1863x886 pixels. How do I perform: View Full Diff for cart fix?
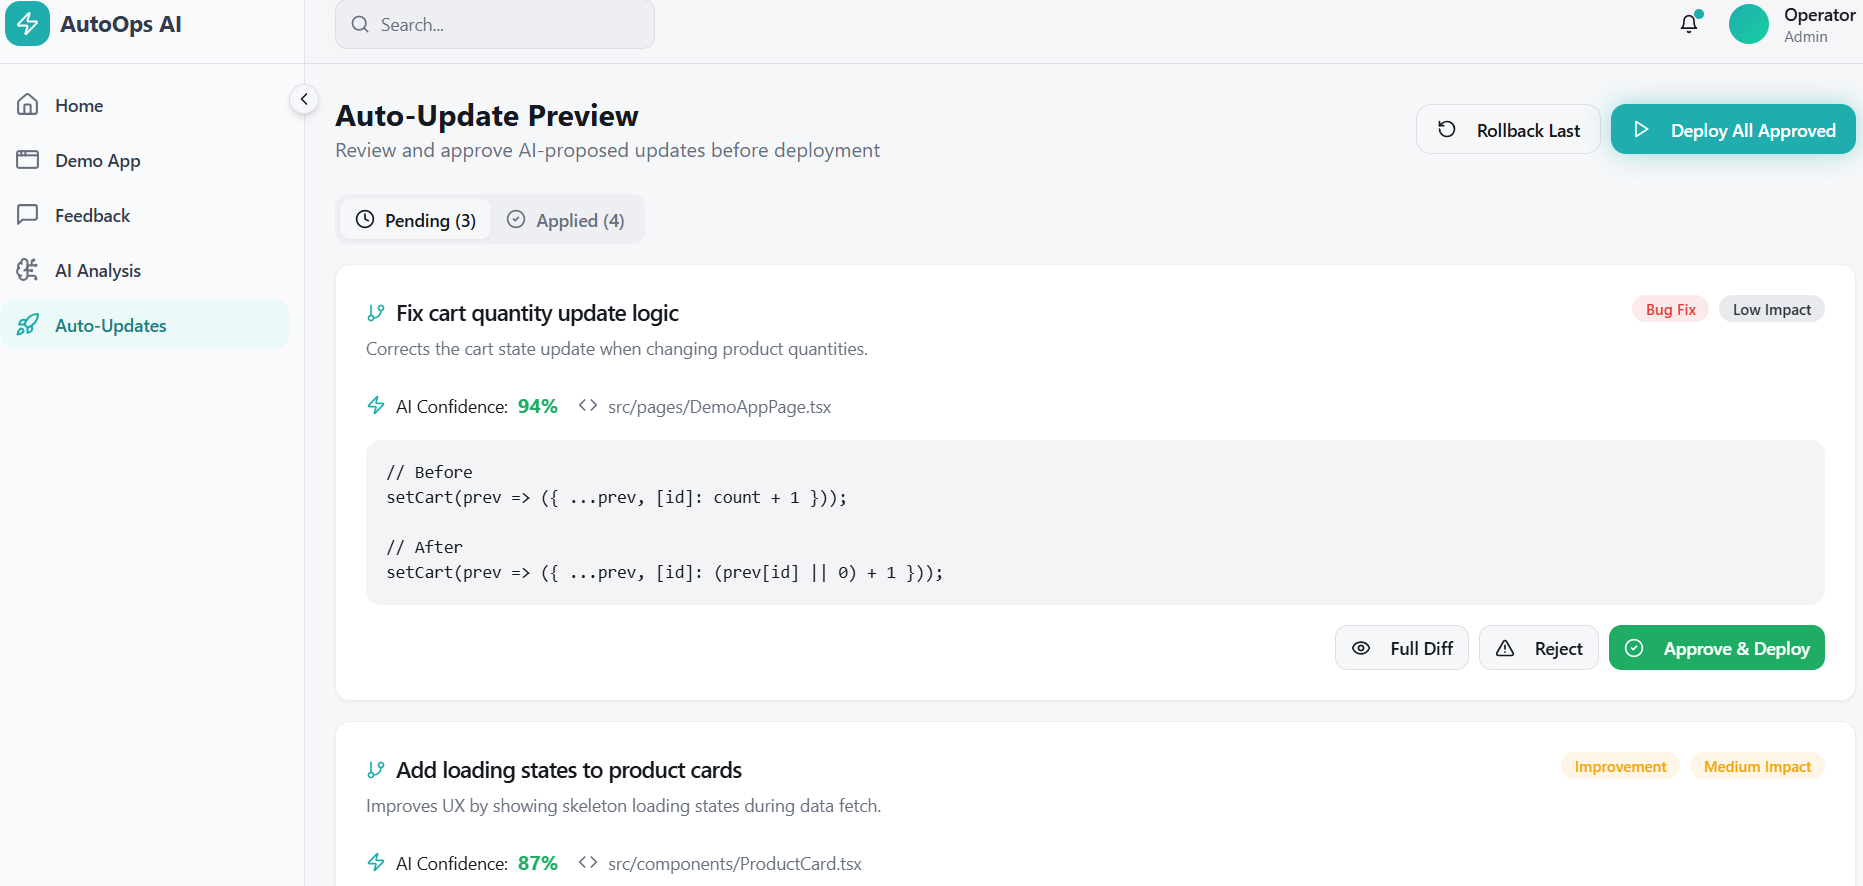tap(1401, 648)
